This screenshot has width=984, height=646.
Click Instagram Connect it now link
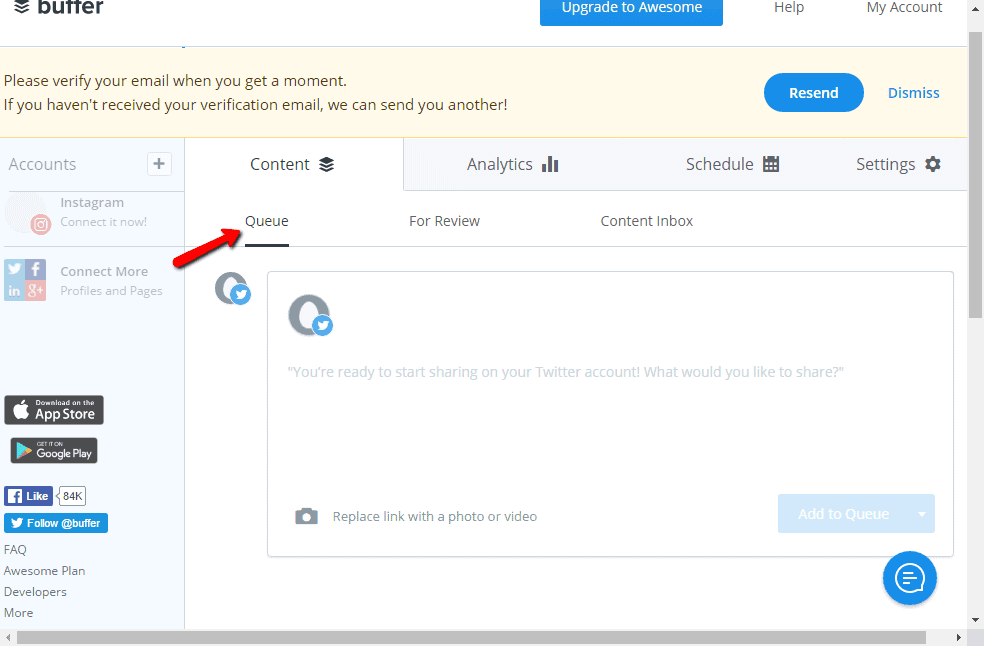(x=104, y=222)
